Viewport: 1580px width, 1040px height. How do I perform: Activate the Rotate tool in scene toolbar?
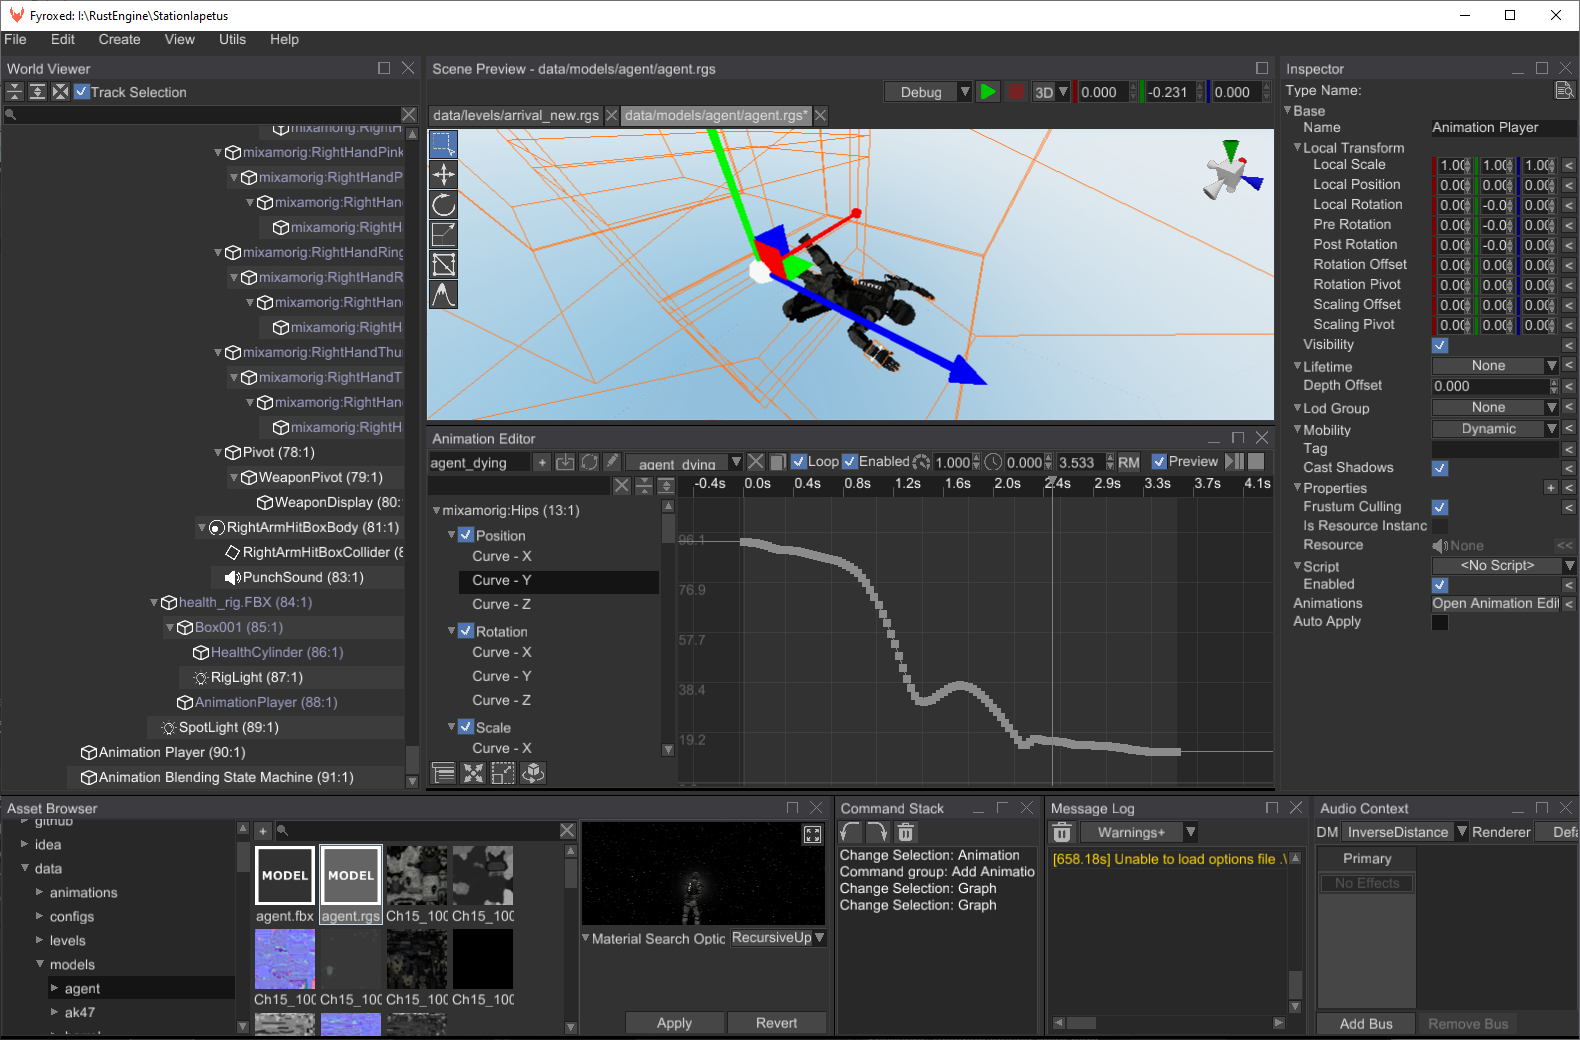click(x=443, y=204)
